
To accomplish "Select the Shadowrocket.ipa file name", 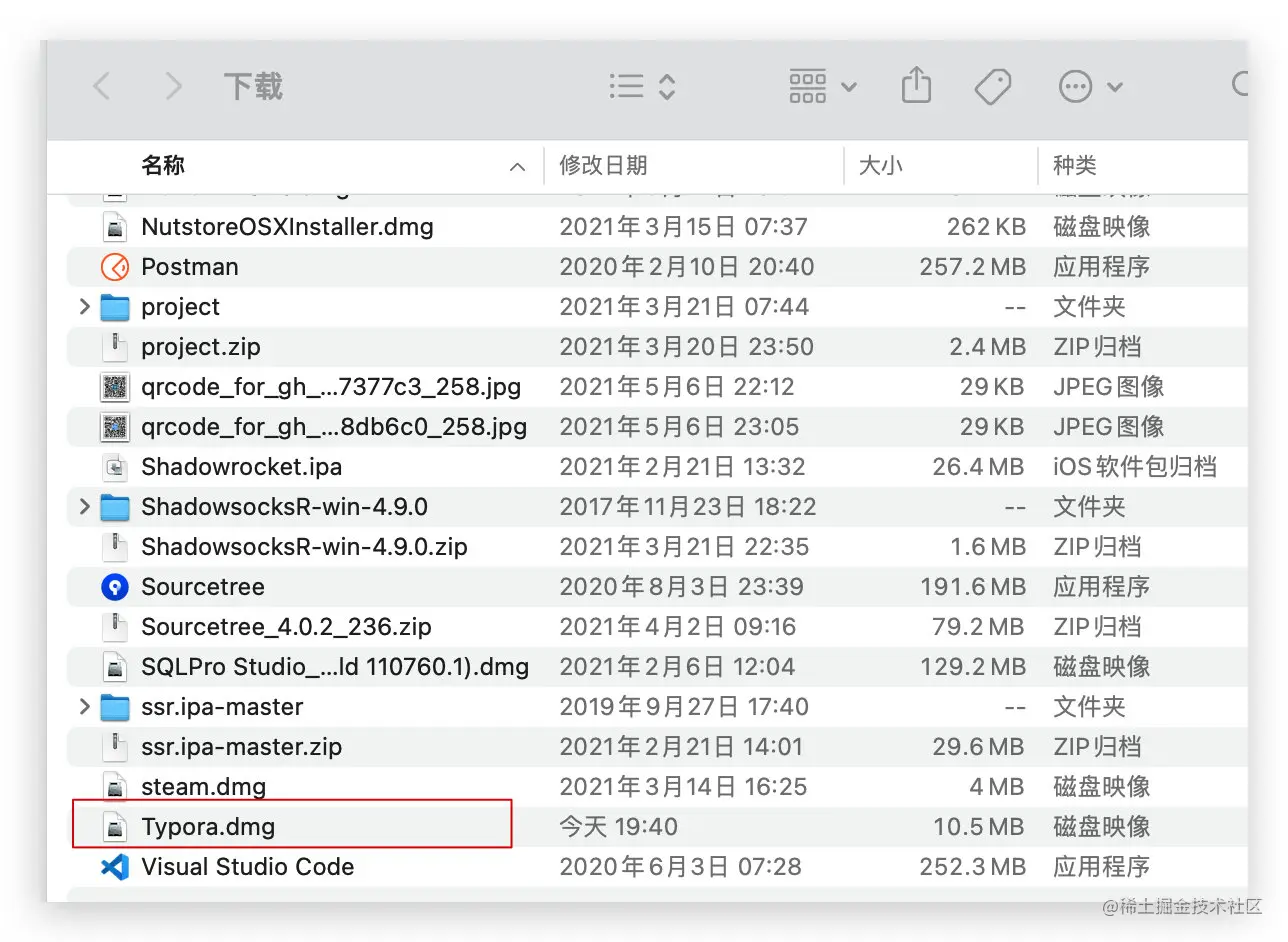I will coord(241,467).
